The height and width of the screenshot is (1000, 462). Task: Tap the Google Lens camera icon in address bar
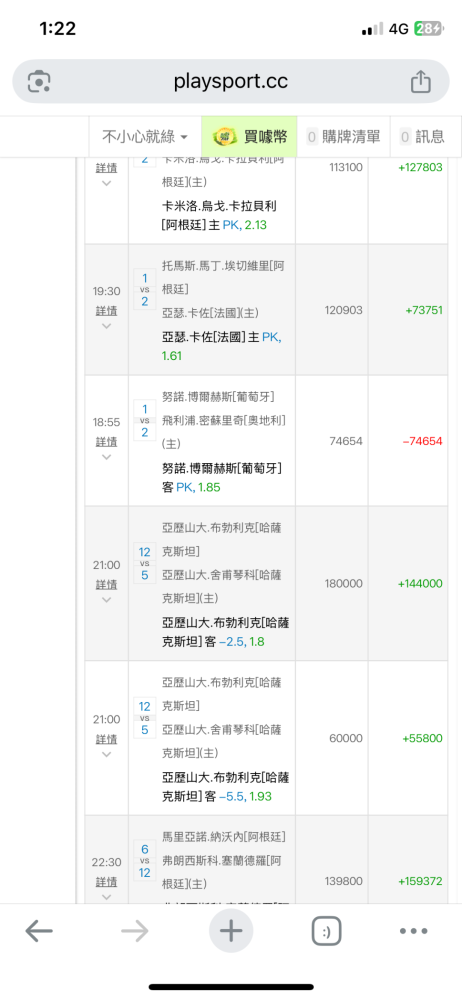click(39, 82)
